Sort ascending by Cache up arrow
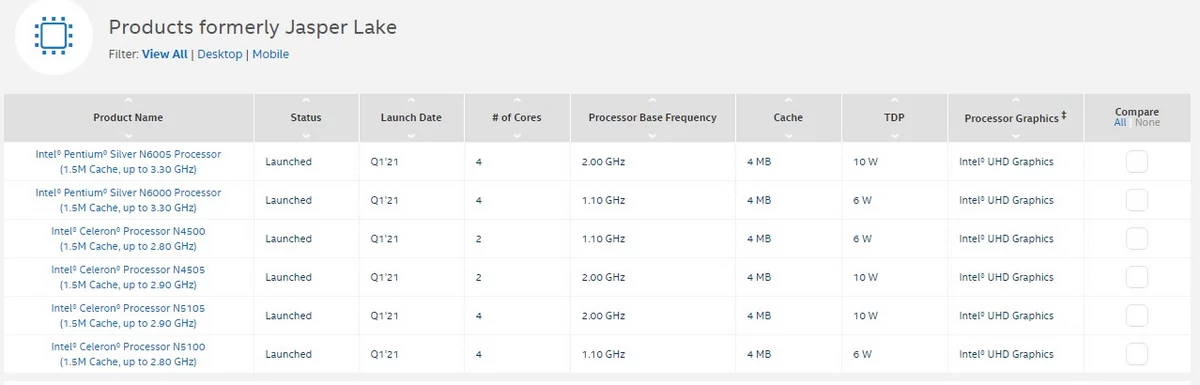Screen dimensions: 1200x385 (788, 100)
